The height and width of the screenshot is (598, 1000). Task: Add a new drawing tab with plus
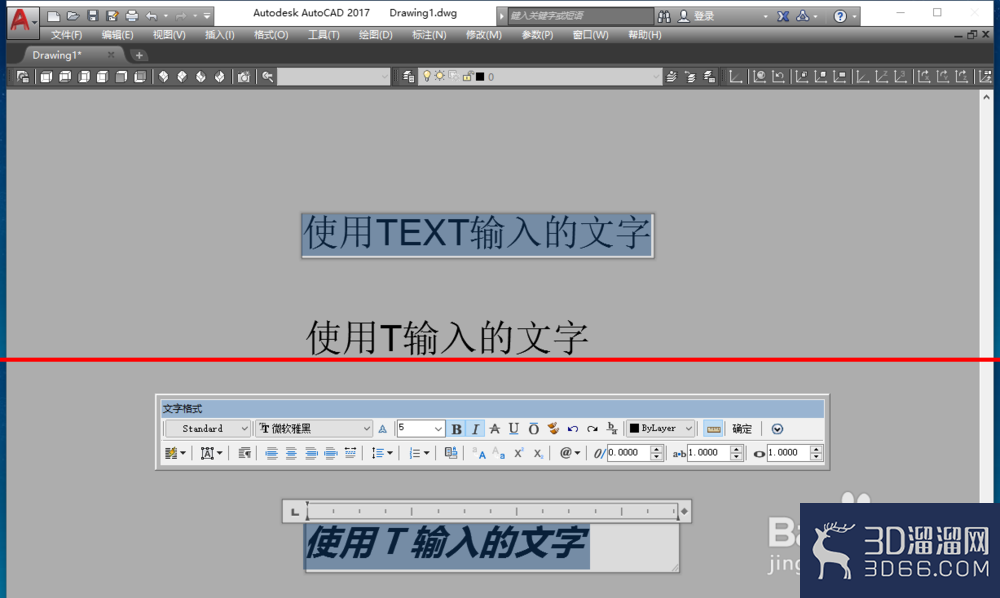(x=139, y=55)
